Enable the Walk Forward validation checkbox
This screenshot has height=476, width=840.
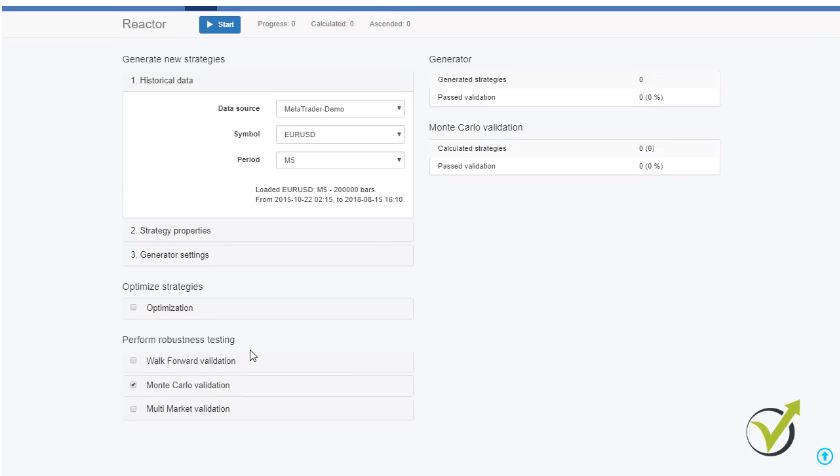coord(133,361)
